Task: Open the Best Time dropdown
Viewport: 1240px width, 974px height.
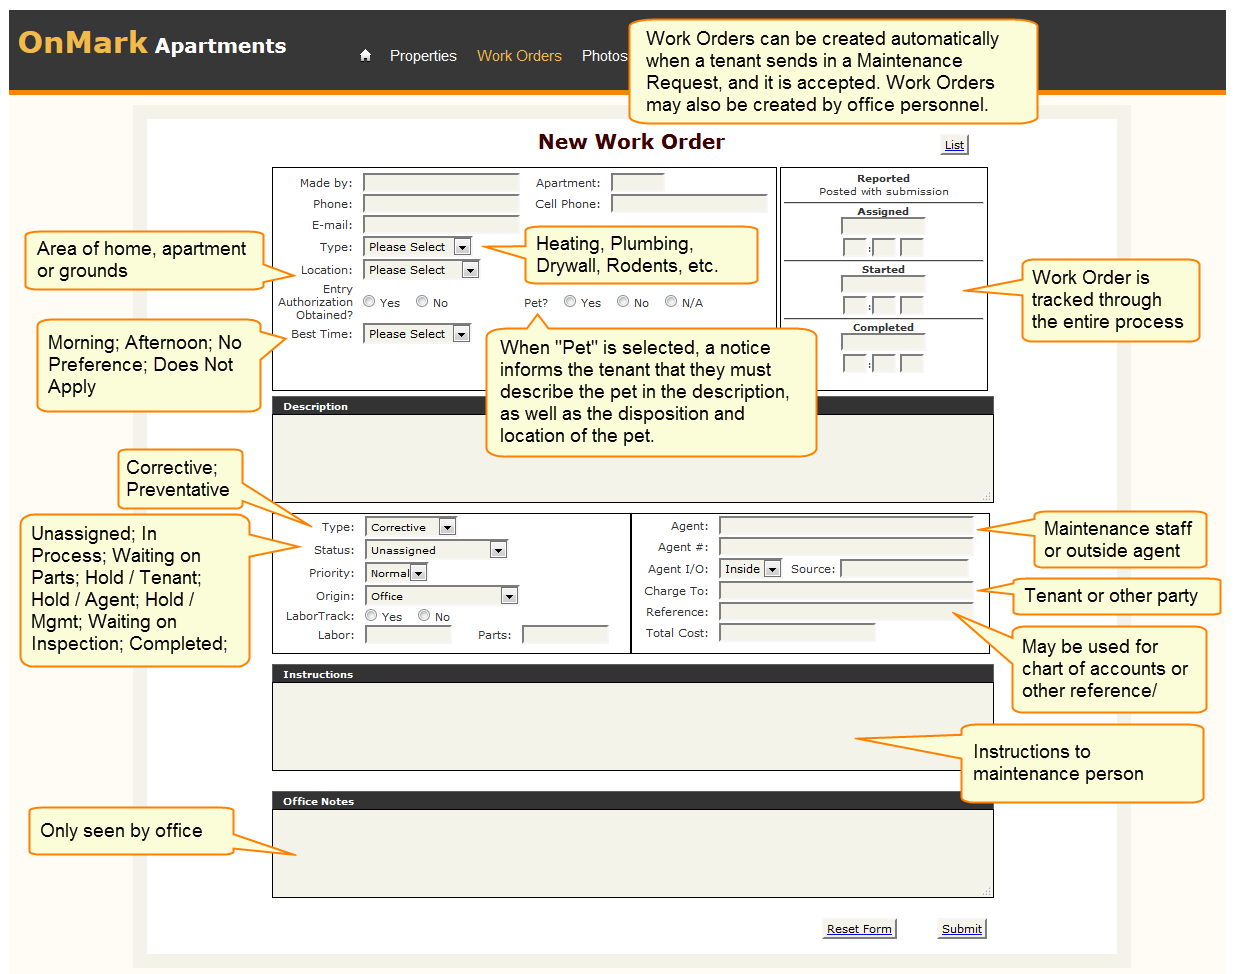Action: 417,334
